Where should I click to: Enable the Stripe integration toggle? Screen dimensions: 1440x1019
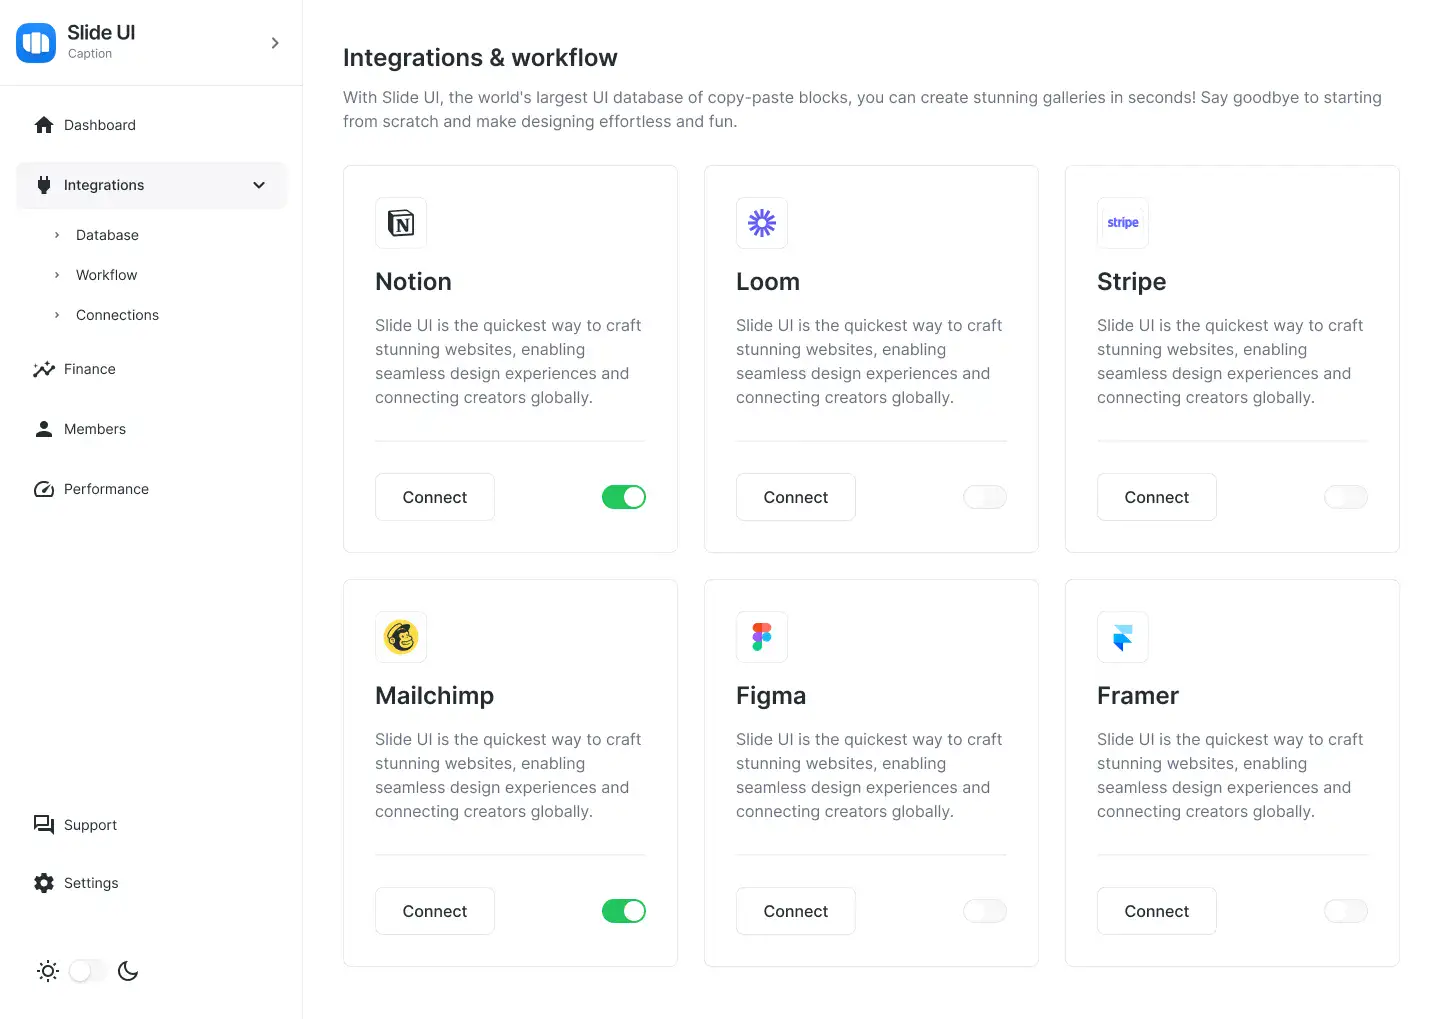point(1346,497)
